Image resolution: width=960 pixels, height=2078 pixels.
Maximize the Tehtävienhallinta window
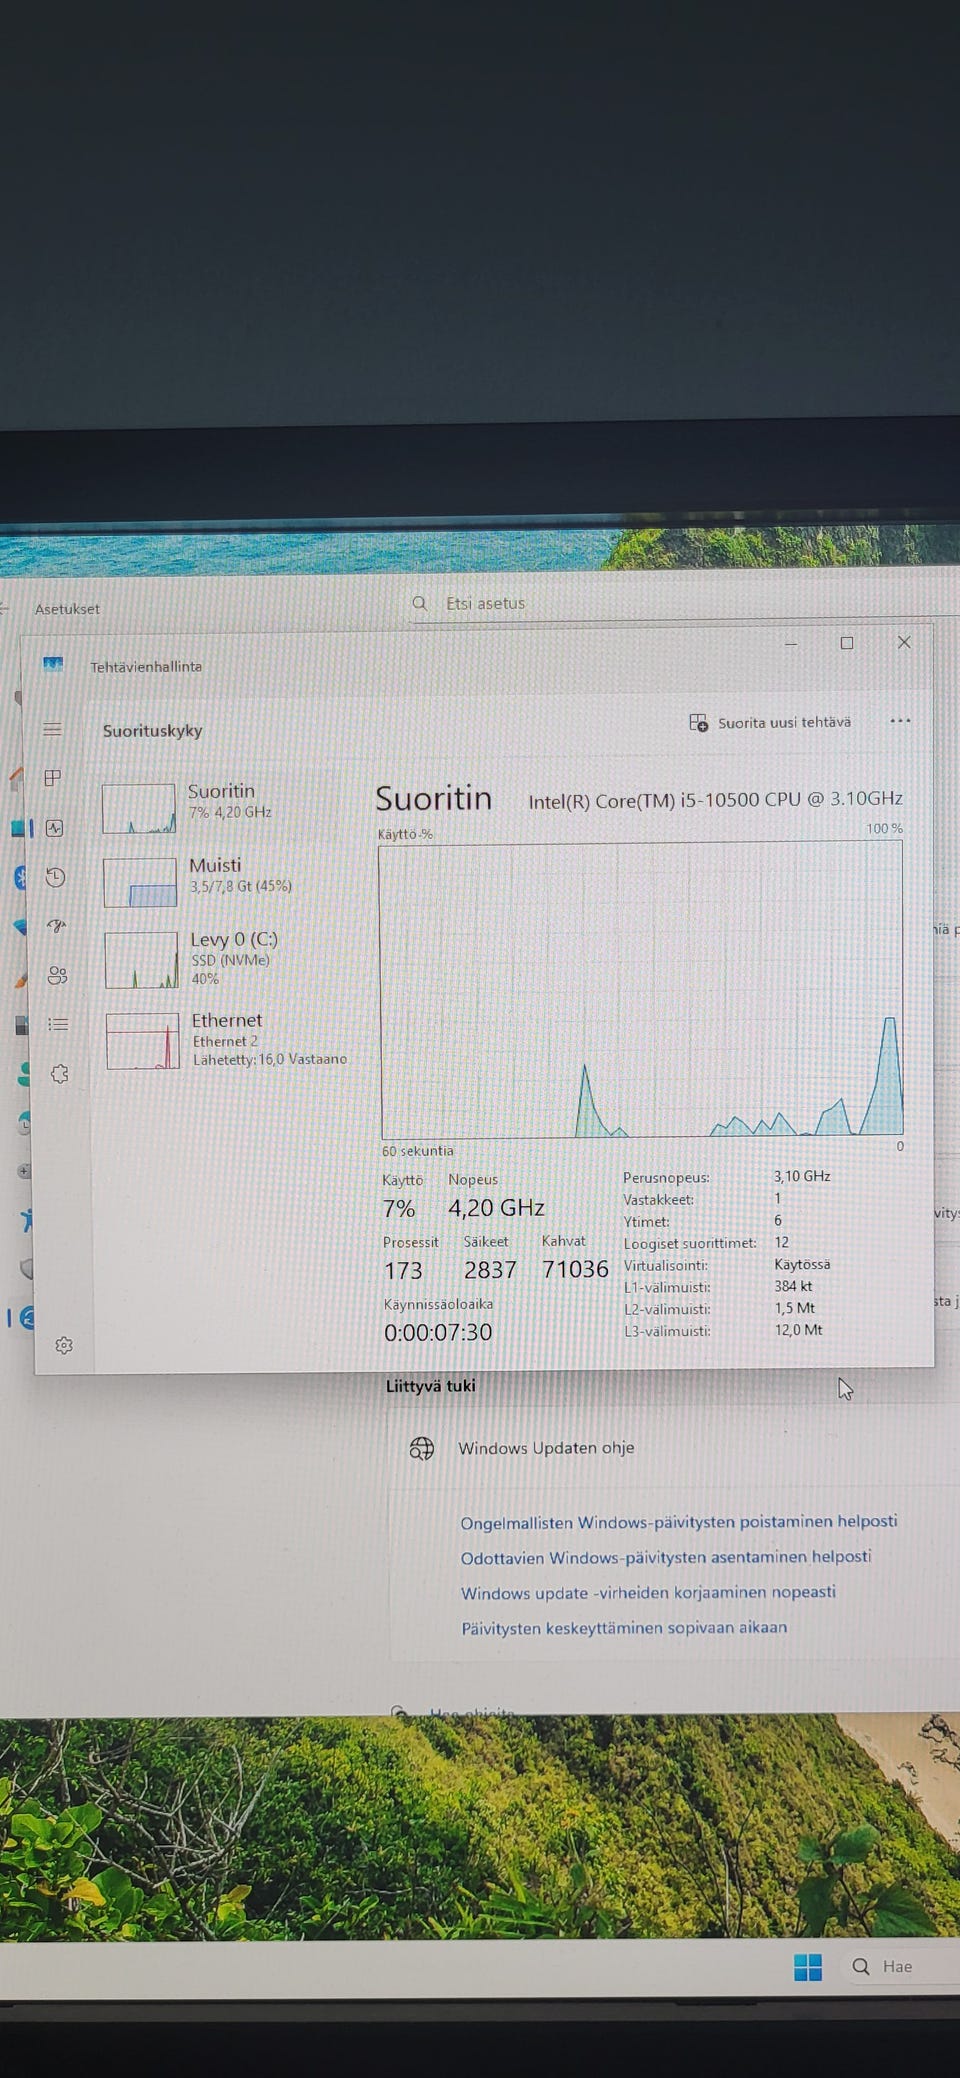point(847,643)
